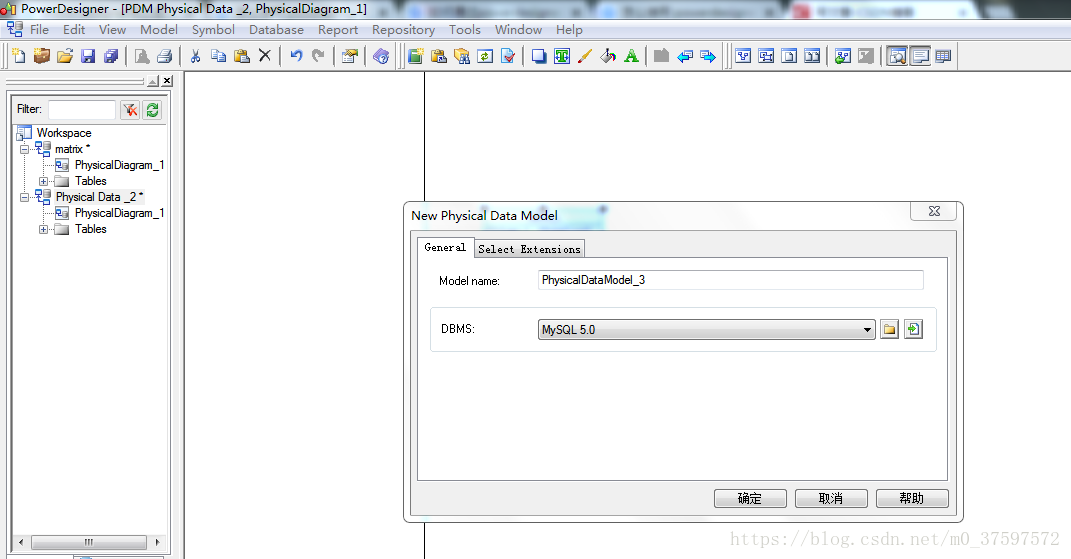Open the Properties toolbar icon

pyautogui.click(x=350, y=56)
